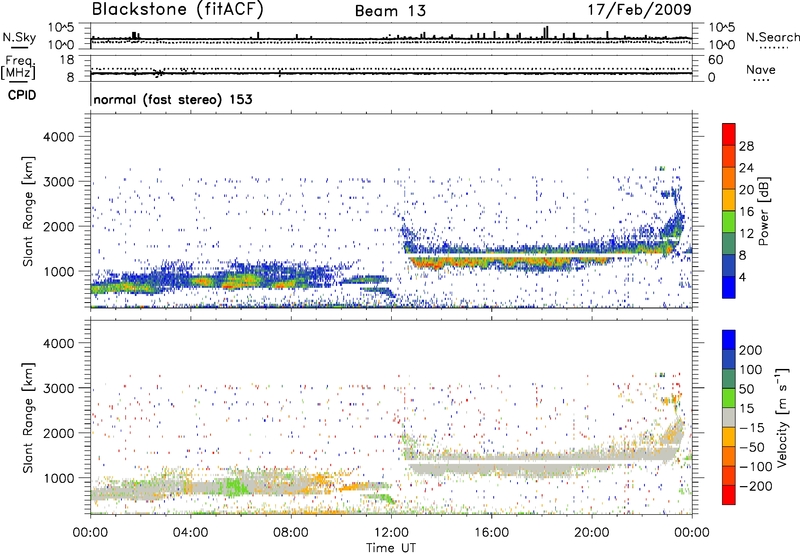Click the positive '50' Velocity color bar label
Screen dimensions: 800x554
[746, 389]
